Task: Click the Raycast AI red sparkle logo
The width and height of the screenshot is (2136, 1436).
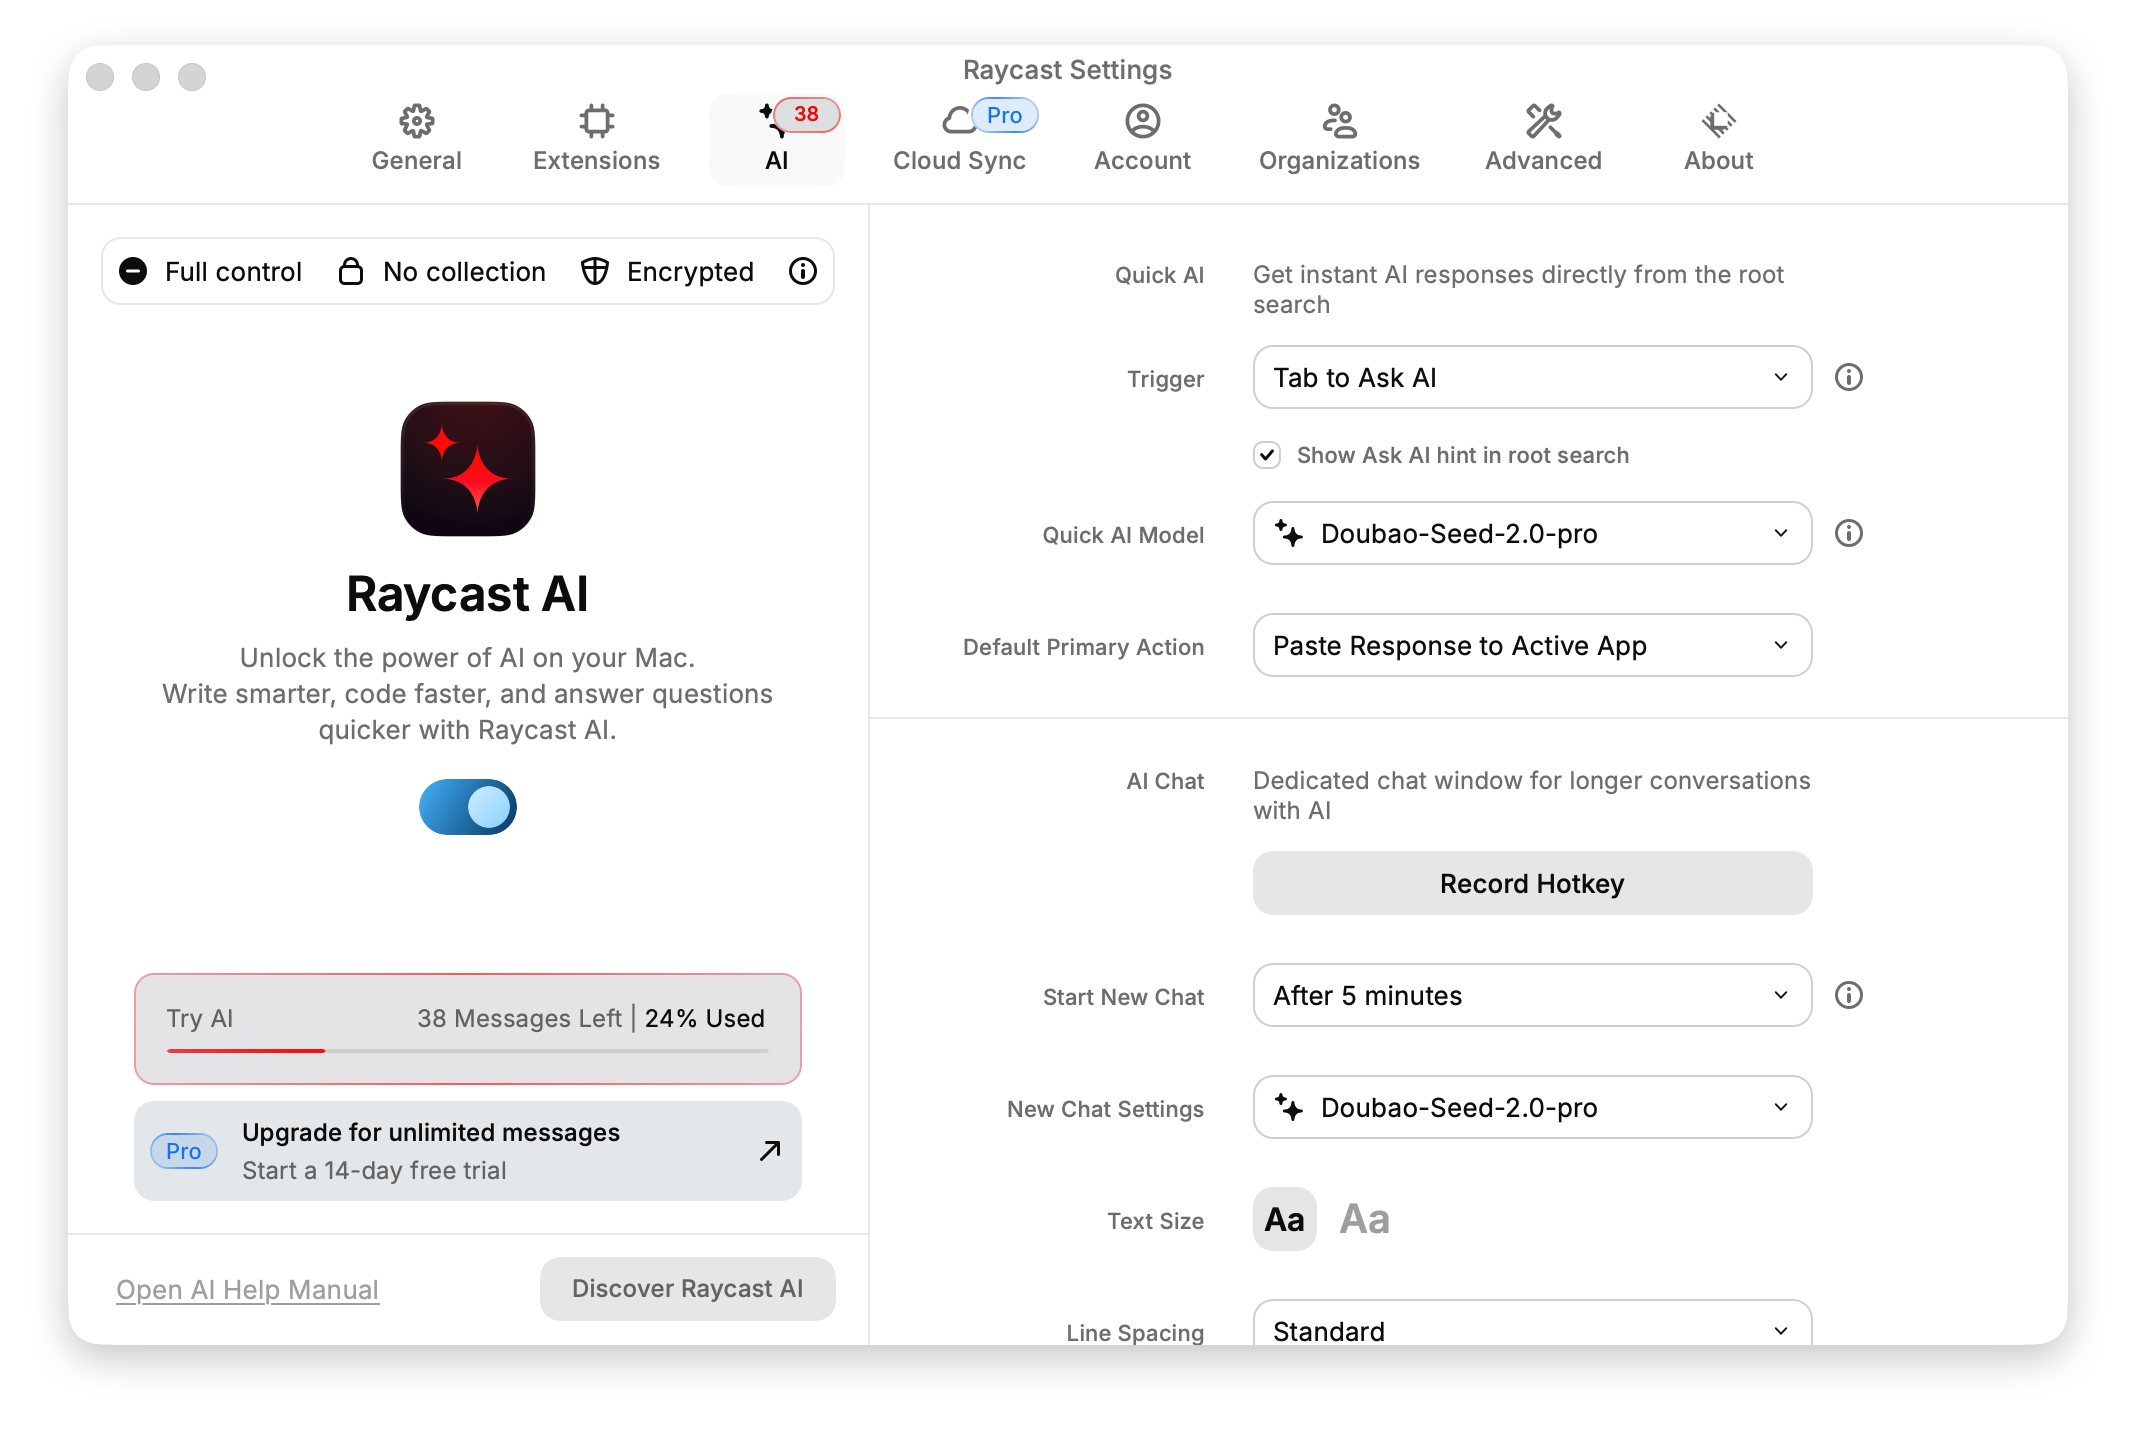Action: coord(468,469)
